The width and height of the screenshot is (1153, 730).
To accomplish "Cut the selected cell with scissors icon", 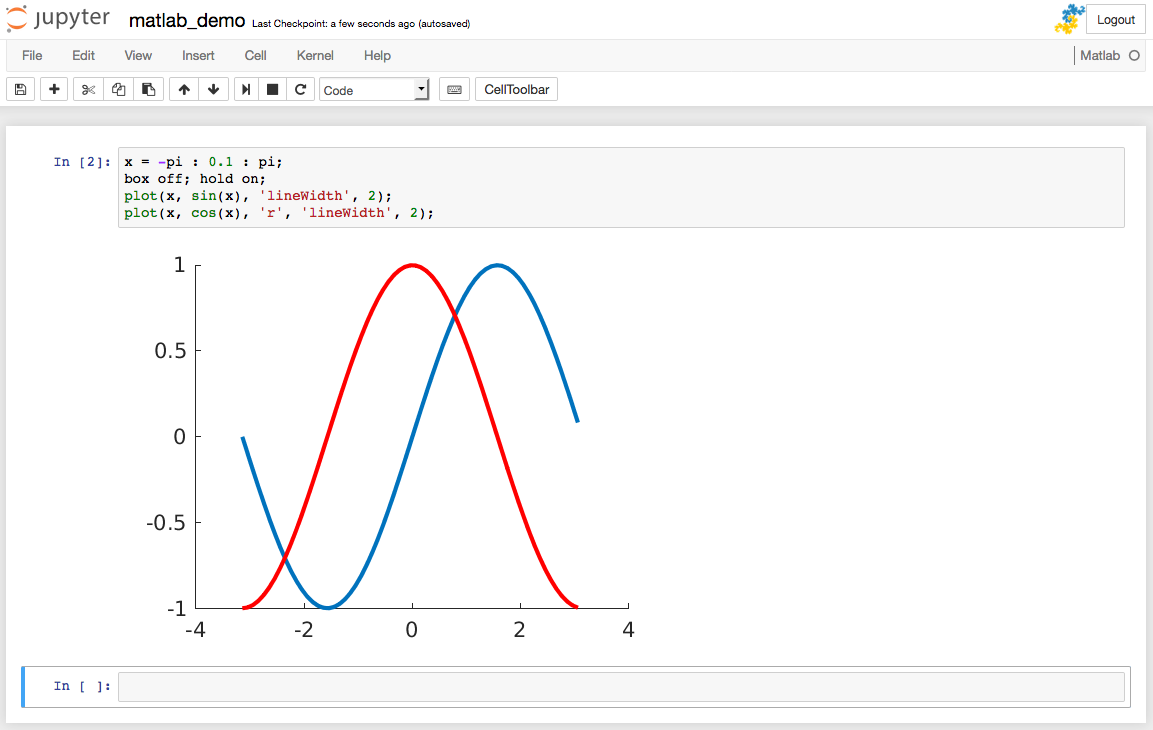I will tap(88, 90).
